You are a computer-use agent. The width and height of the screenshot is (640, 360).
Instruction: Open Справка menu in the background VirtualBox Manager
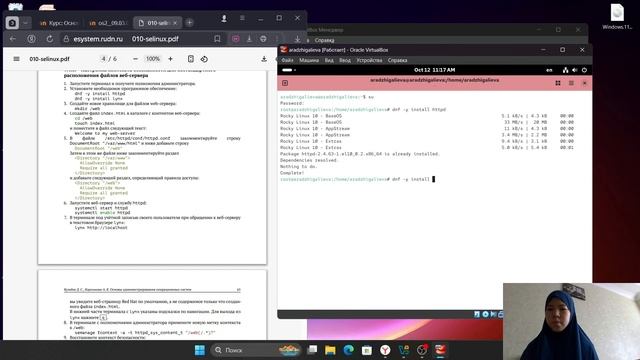point(324,40)
